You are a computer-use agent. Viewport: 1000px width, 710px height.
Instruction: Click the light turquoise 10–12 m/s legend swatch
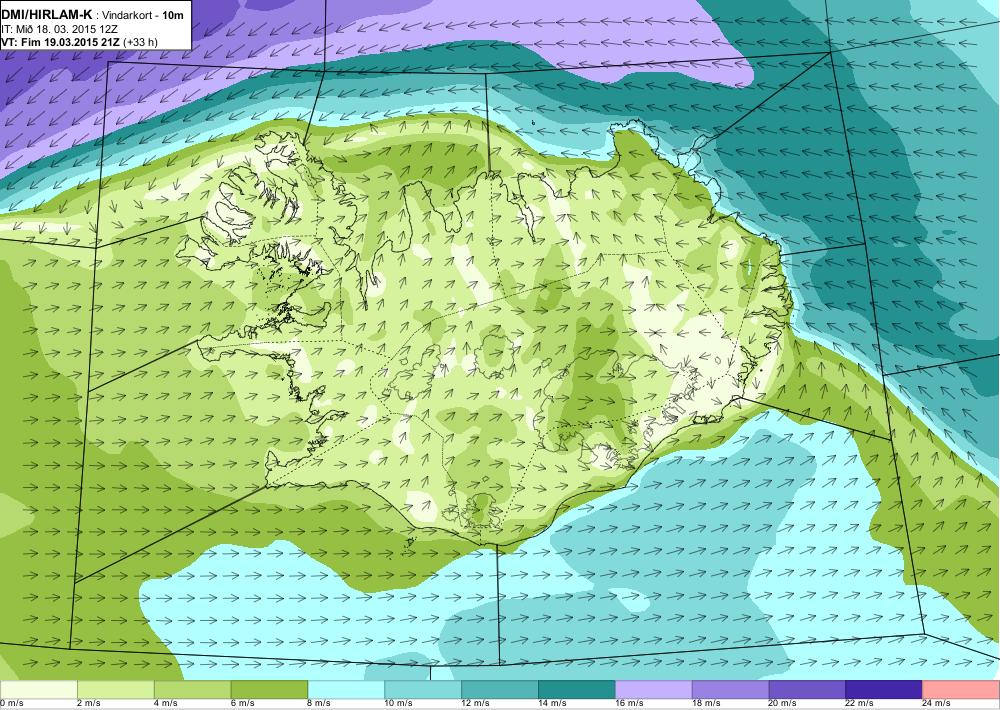click(x=423, y=690)
